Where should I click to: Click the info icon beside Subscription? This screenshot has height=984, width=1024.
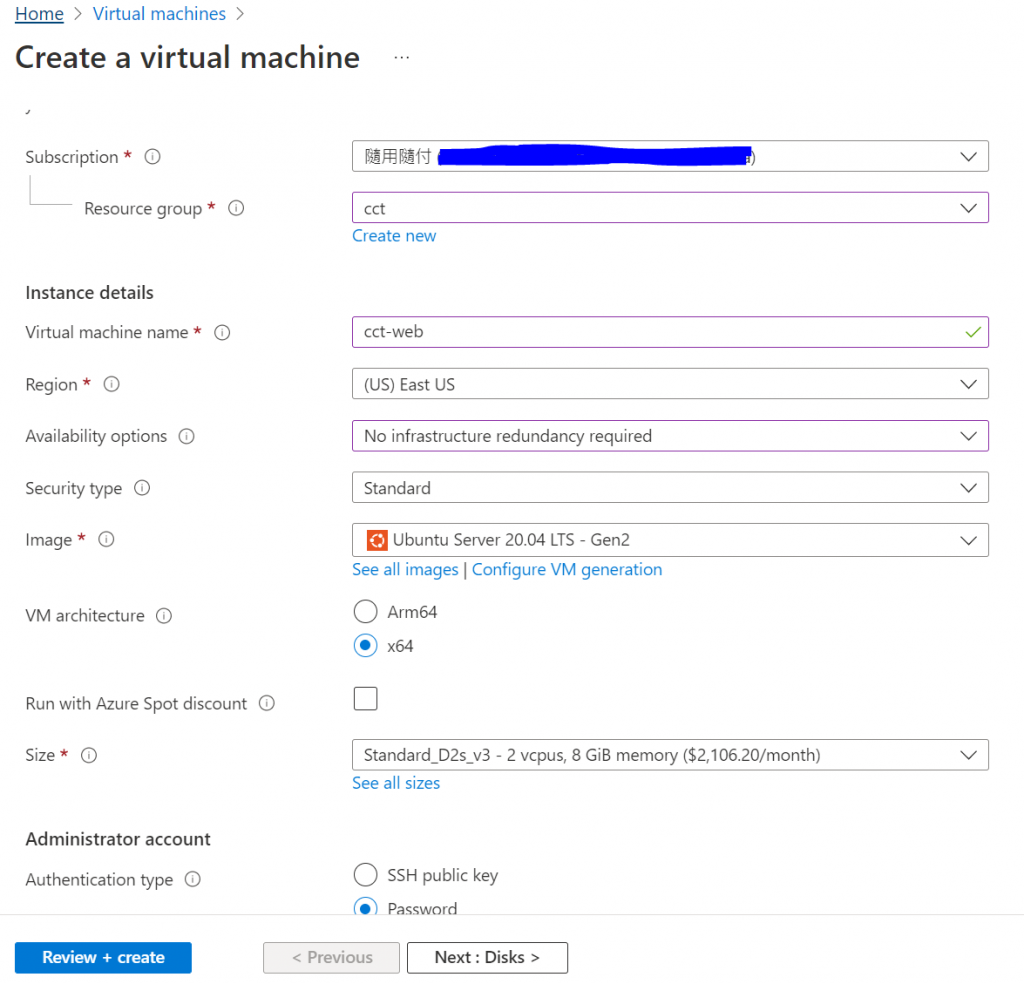pyautogui.click(x=153, y=157)
